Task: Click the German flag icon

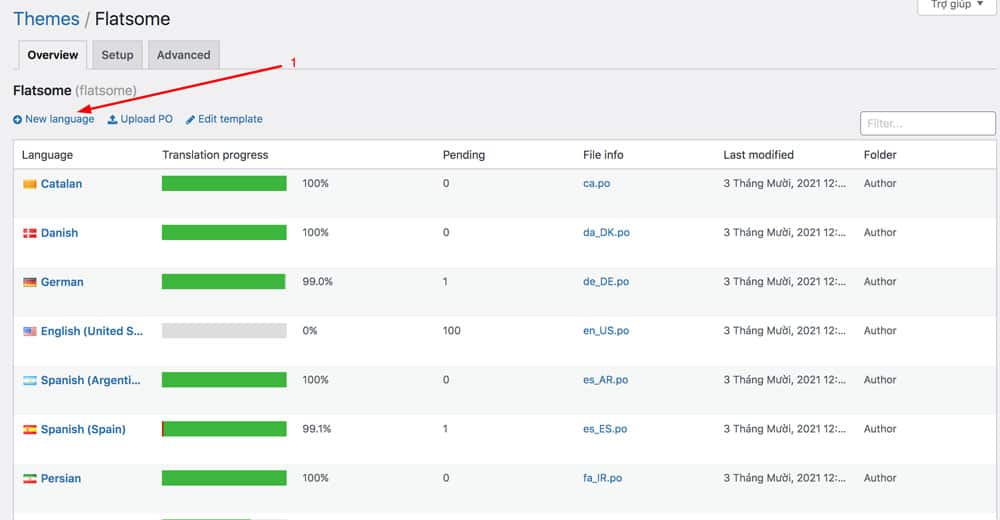Action: coord(30,282)
